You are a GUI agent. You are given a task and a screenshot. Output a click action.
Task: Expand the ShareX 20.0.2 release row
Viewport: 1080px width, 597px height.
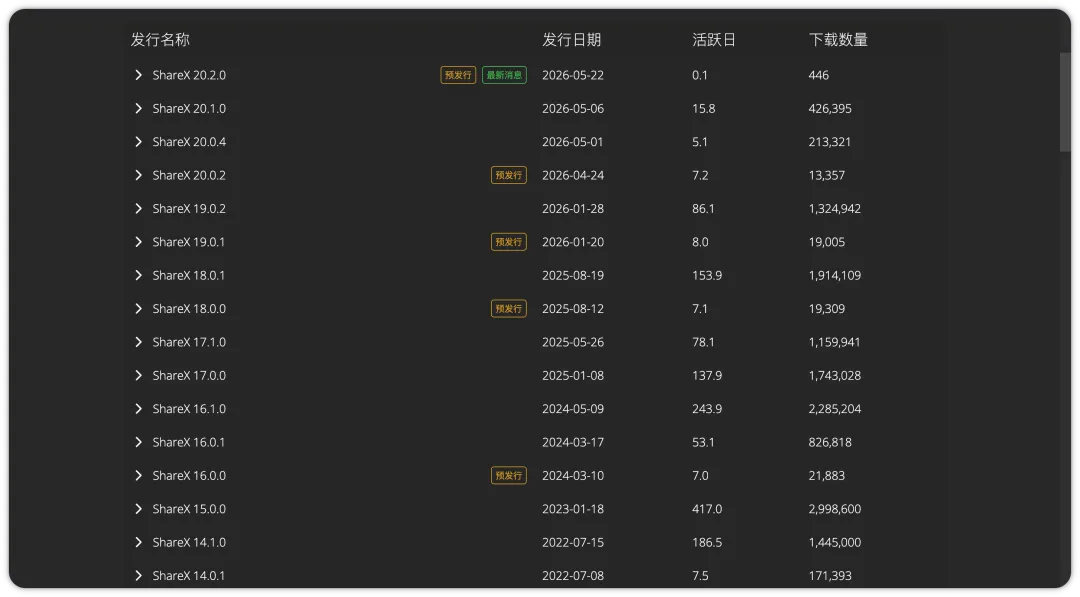(x=138, y=175)
